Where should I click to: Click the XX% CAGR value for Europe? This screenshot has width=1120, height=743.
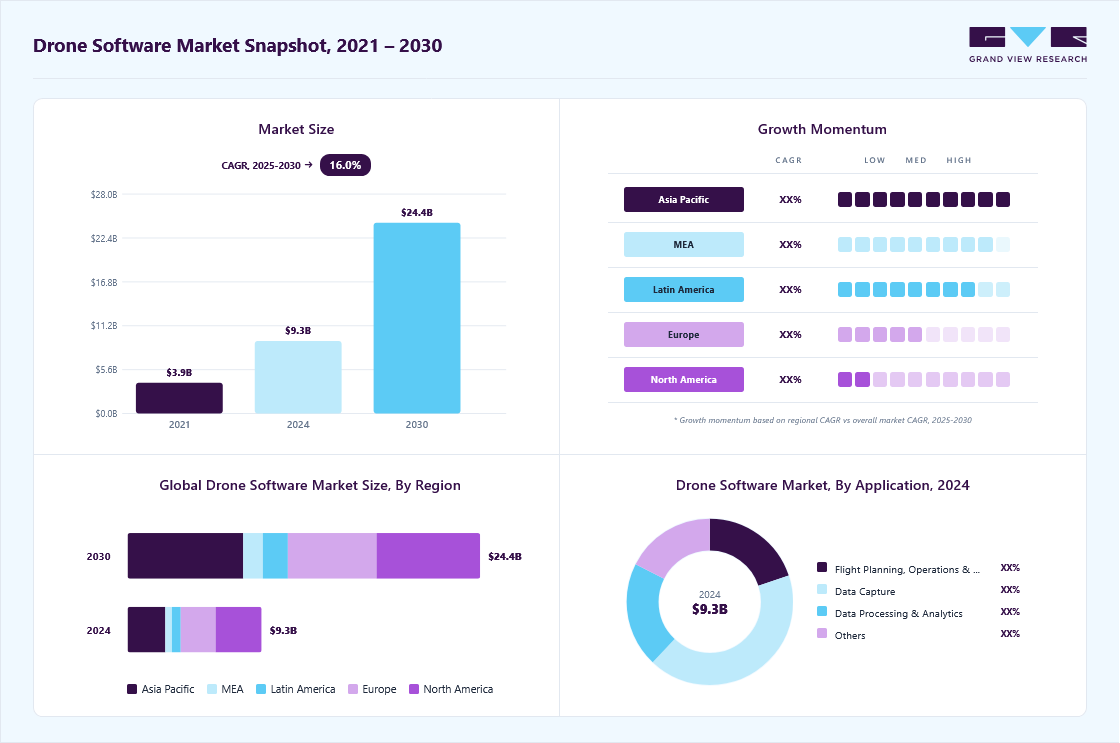pyautogui.click(x=790, y=334)
